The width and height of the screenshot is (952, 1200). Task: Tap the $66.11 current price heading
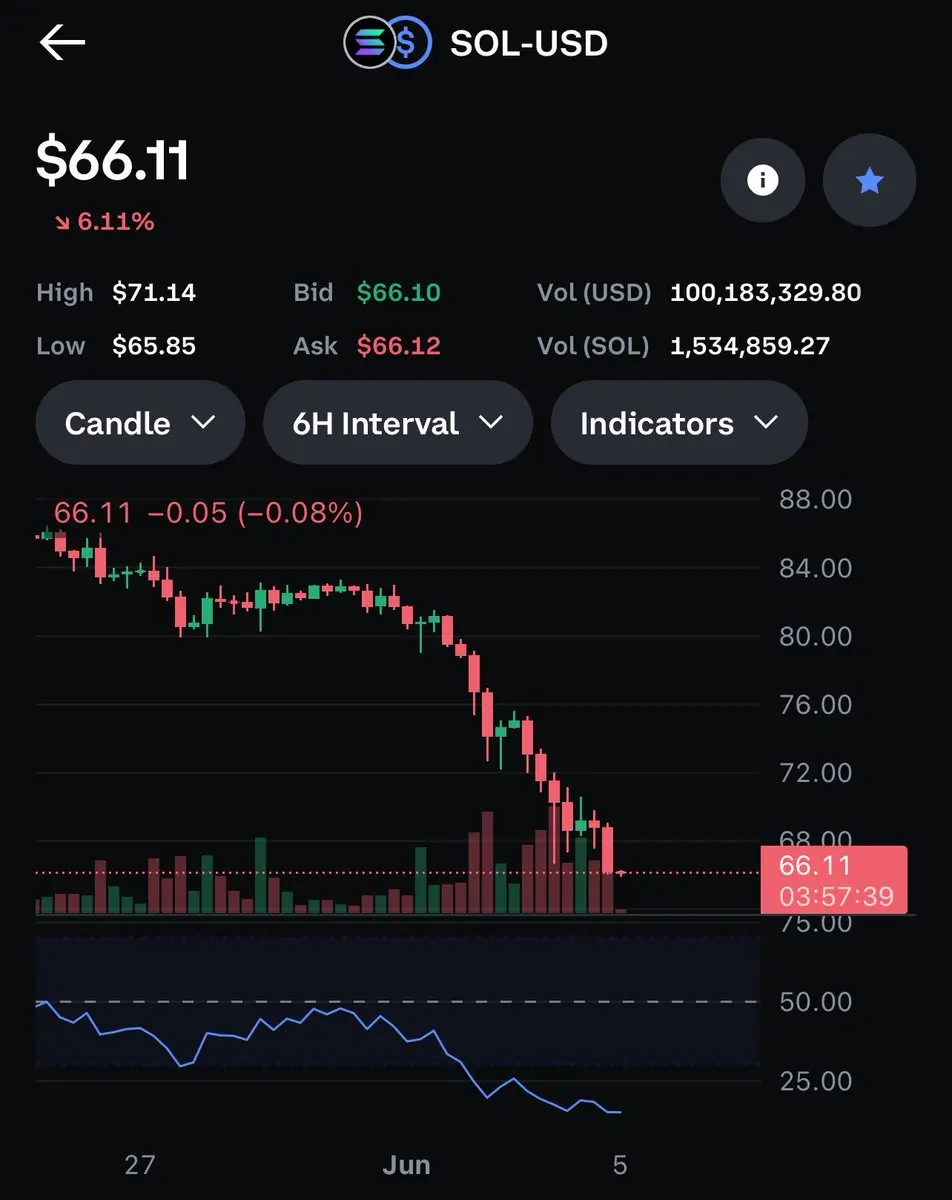(x=113, y=161)
